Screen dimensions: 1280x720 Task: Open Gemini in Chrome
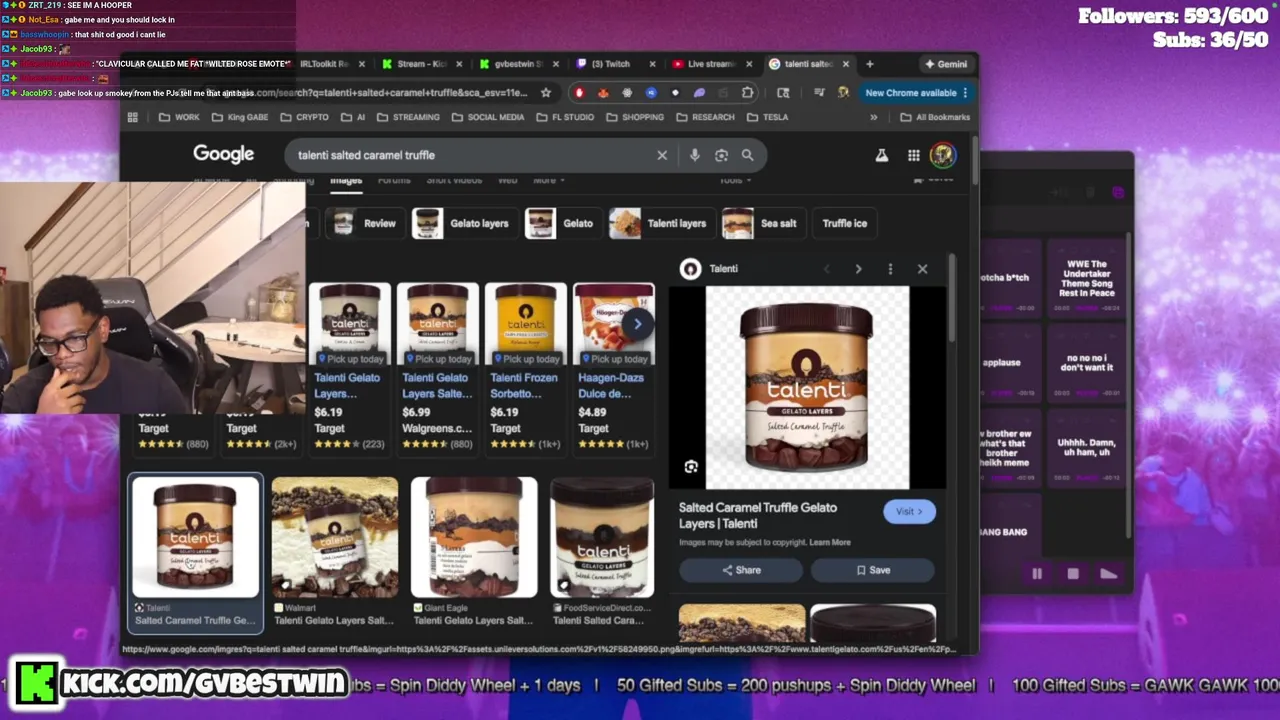tap(946, 64)
